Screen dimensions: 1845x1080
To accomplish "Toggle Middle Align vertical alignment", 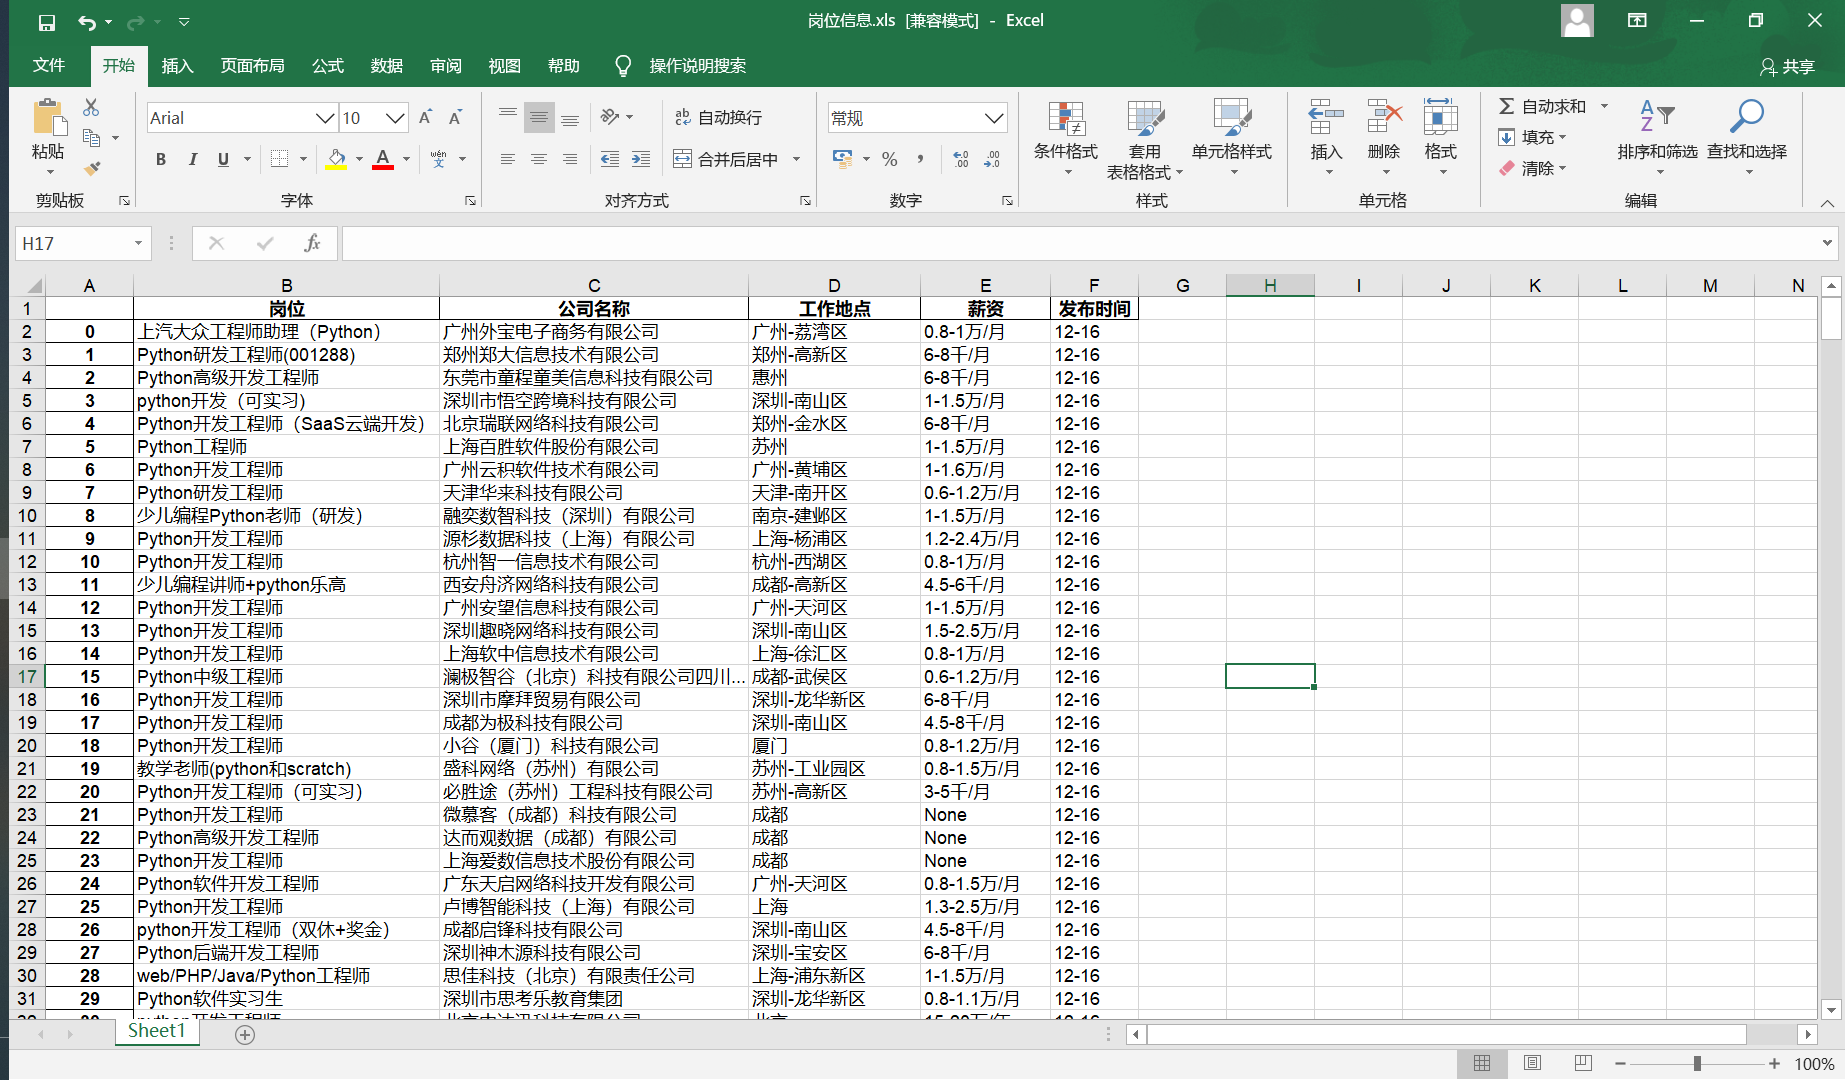I will (539, 118).
